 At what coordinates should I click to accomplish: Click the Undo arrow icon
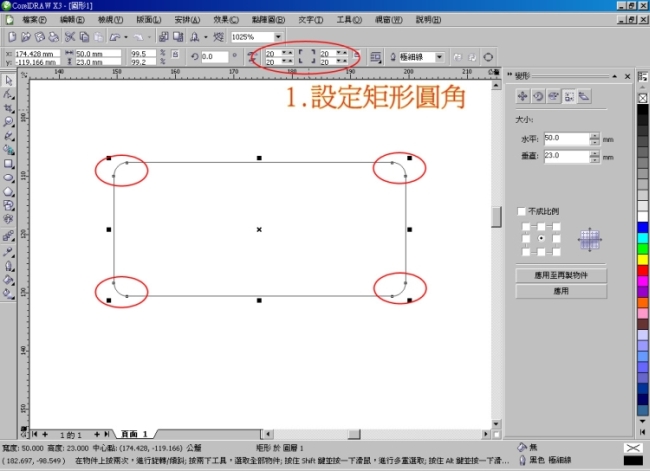[x=114, y=37]
